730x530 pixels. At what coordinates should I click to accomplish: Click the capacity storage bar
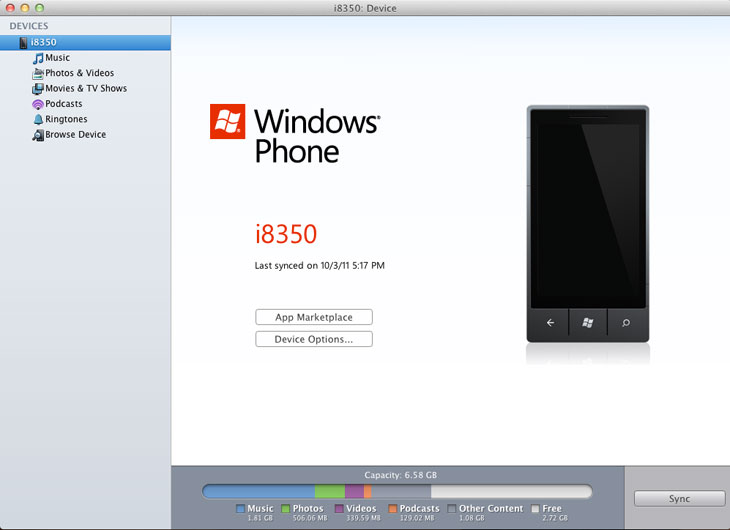pos(396,491)
